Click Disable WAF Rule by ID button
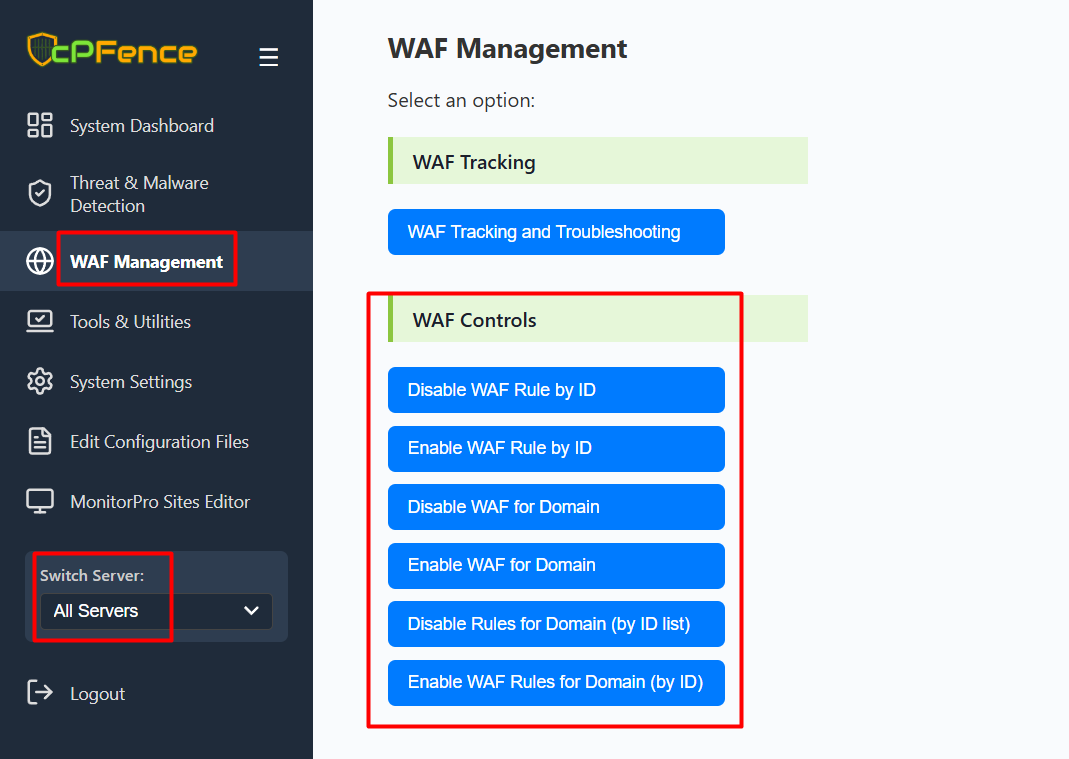 click(x=556, y=390)
